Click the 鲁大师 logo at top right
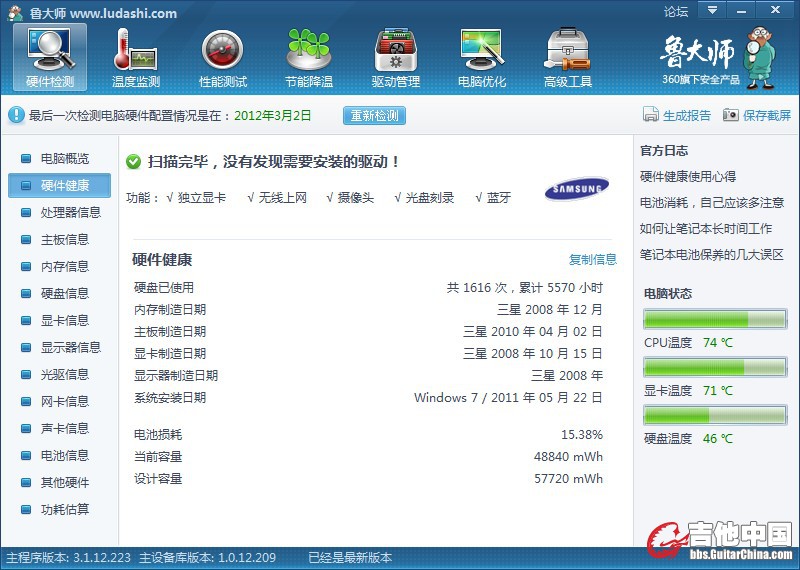The image size is (800, 570). pos(718,58)
